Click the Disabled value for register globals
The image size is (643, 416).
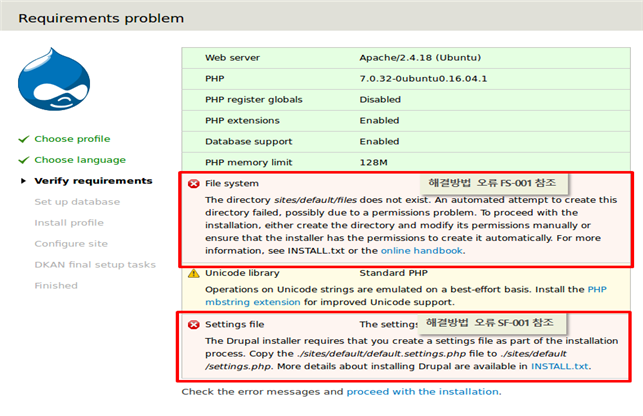[380, 100]
